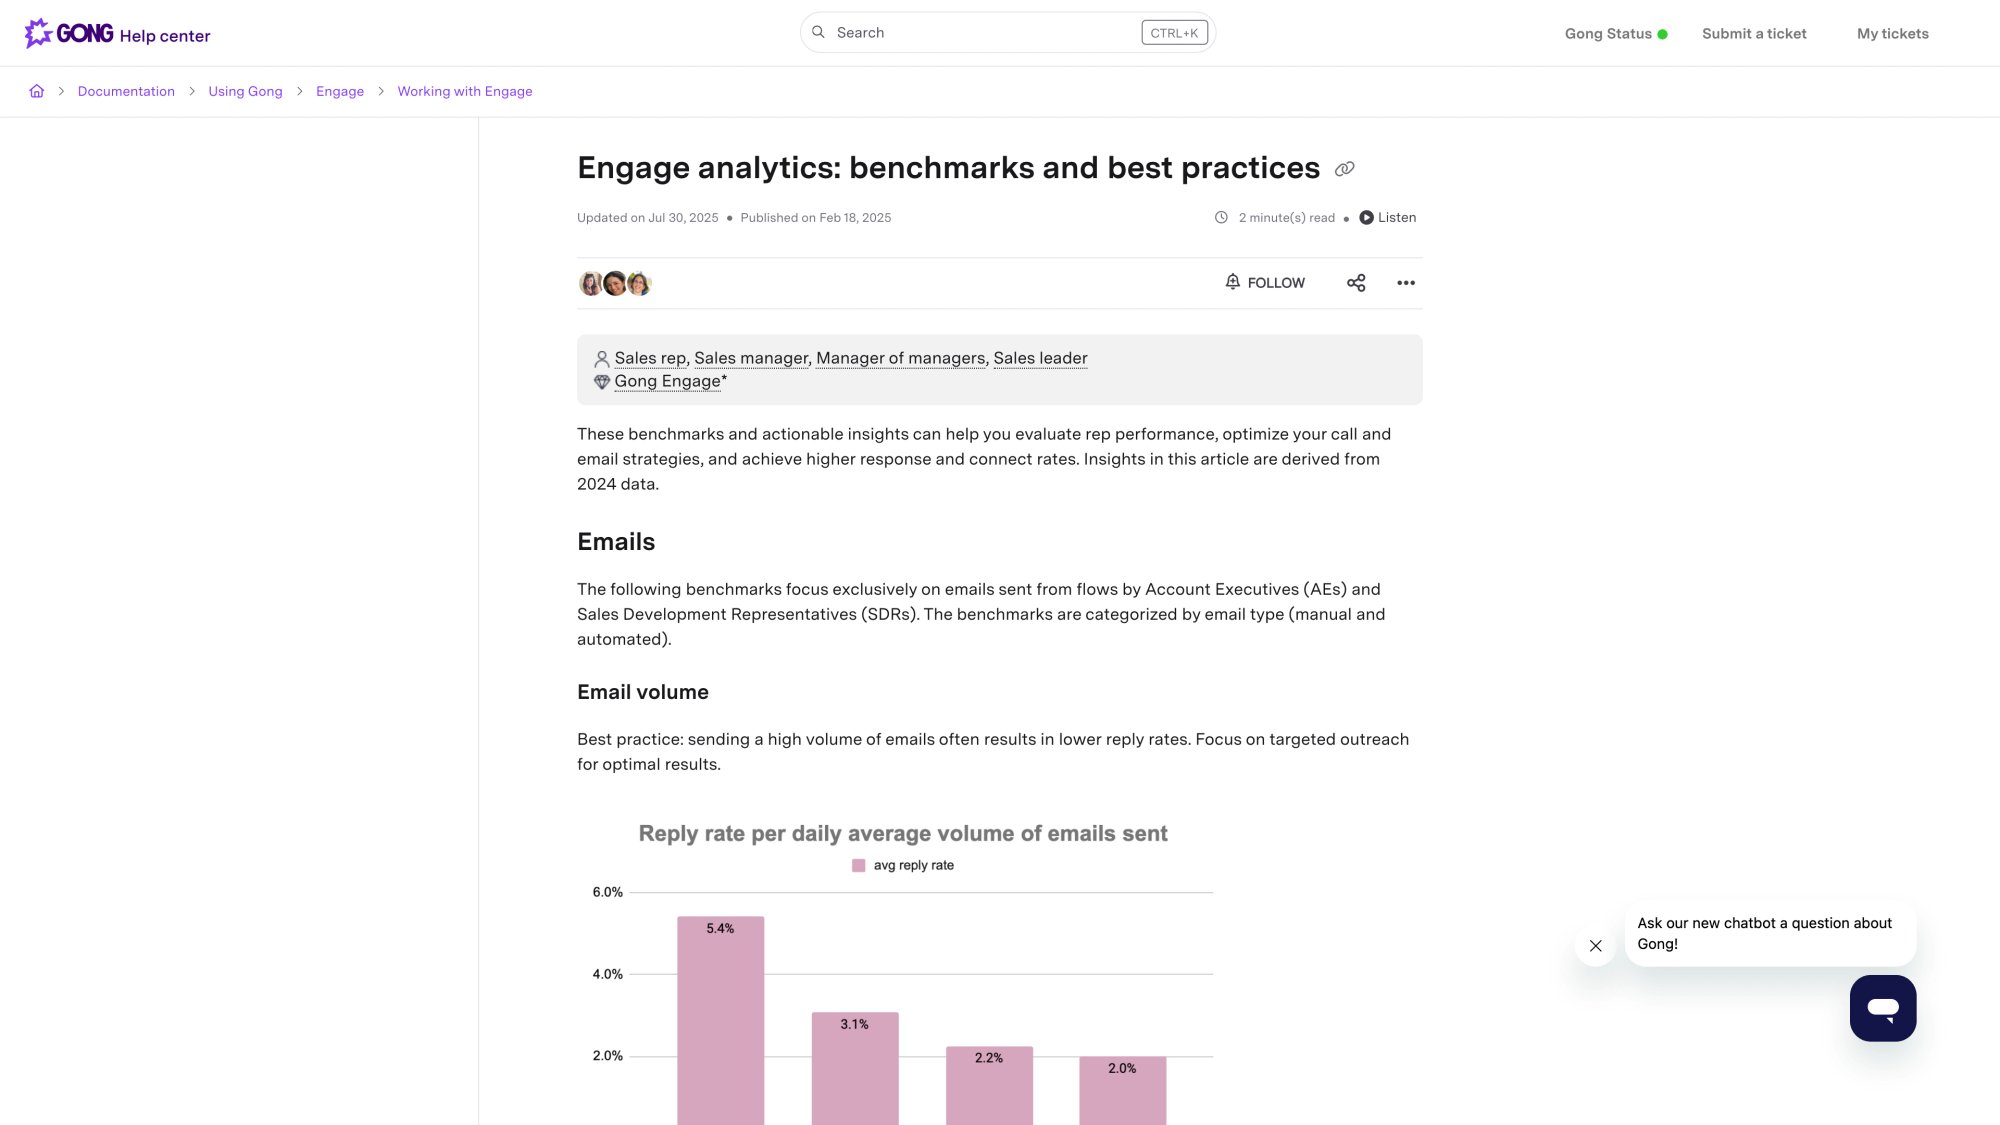Click the search magnifier icon
The height and width of the screenshot is (1125, 2000).
[818, 32]
